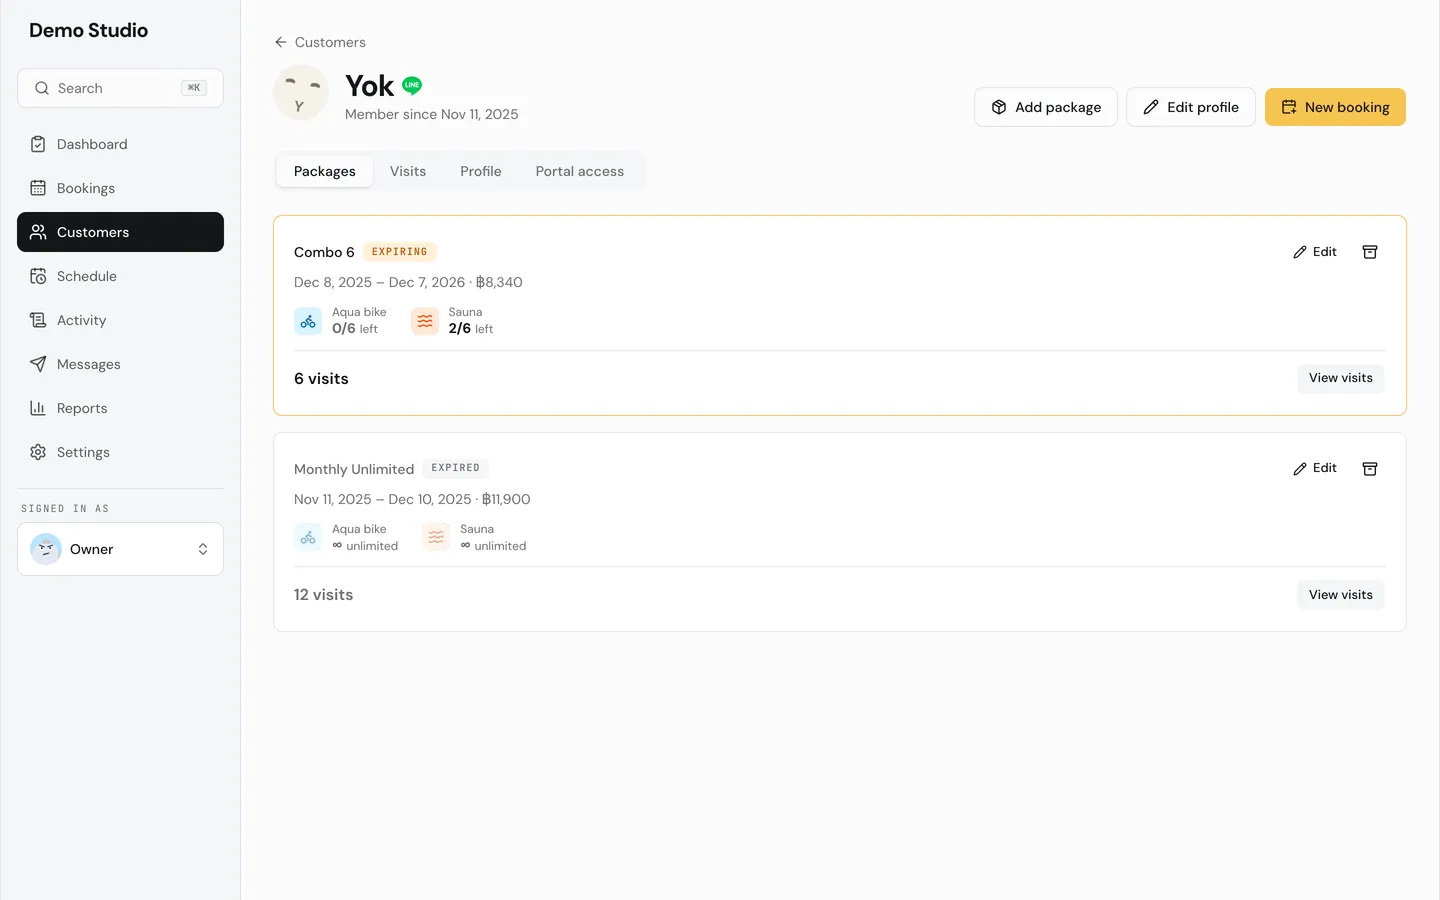Click the Edit profile button

pyautogui.click(x=1191, y=107)
